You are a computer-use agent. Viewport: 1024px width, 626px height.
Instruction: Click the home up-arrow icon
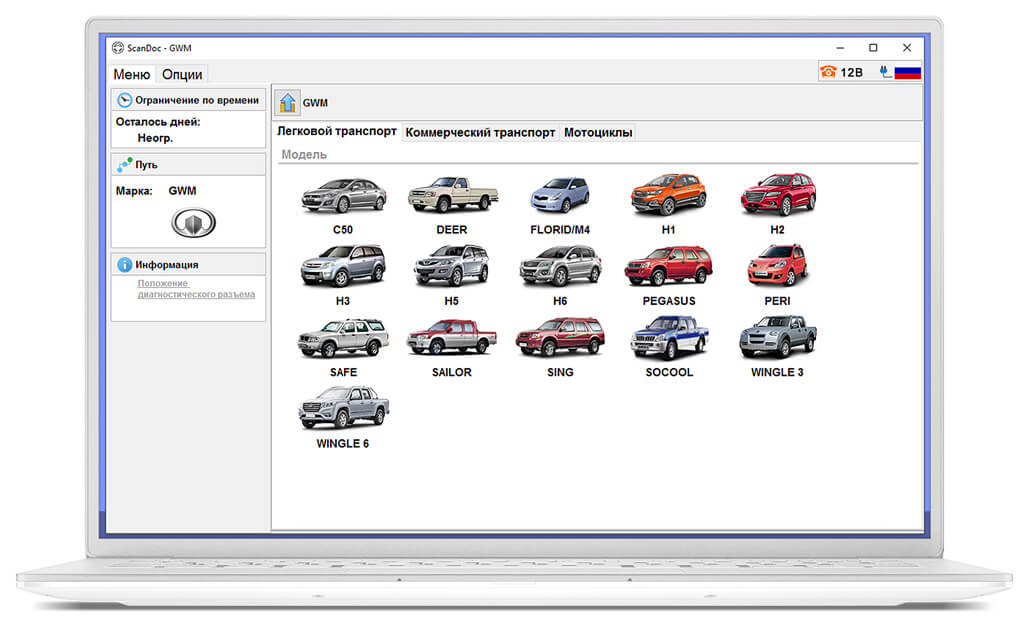tap(287, 102)
